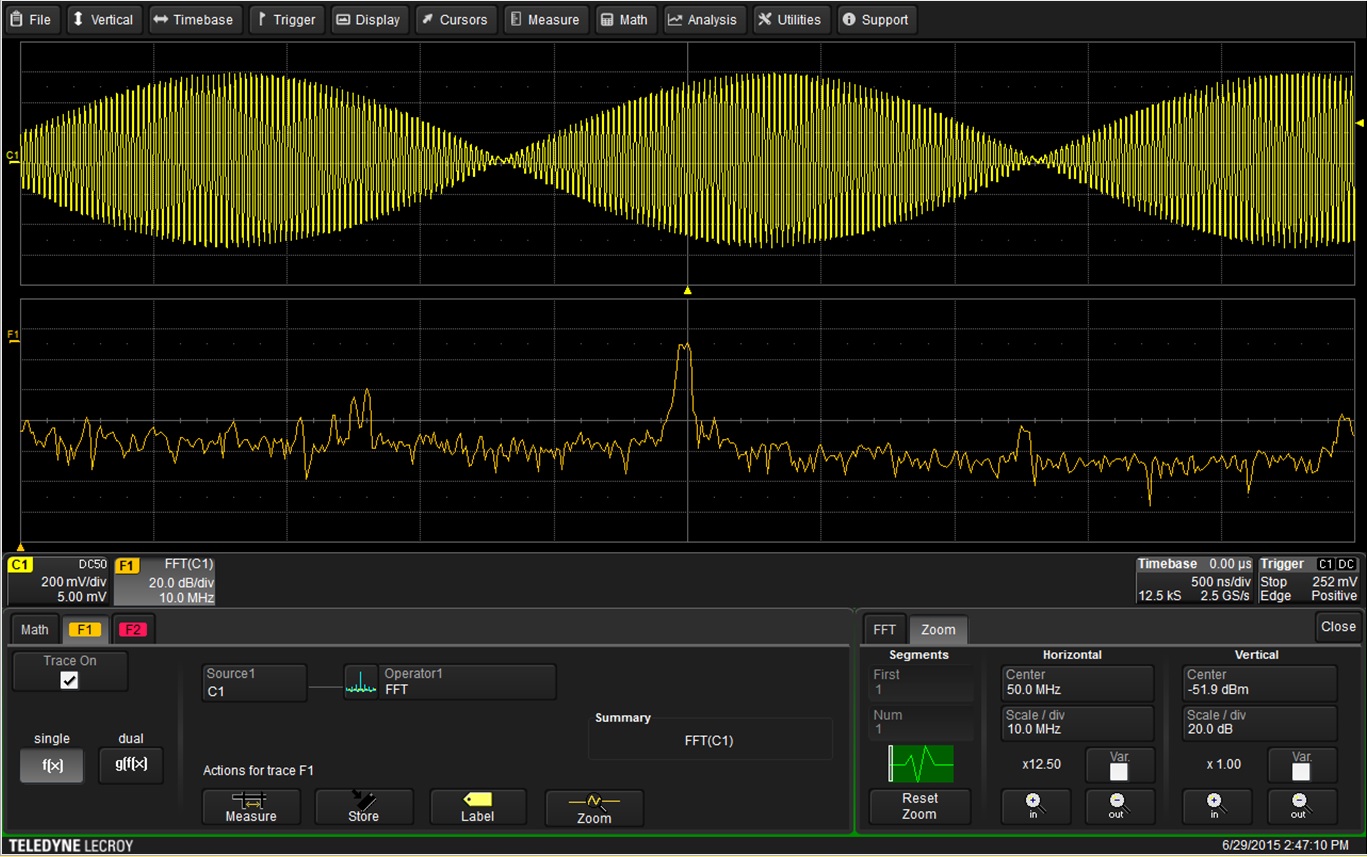
Task: Open the Analysis menu
Action: click(704, 19)
